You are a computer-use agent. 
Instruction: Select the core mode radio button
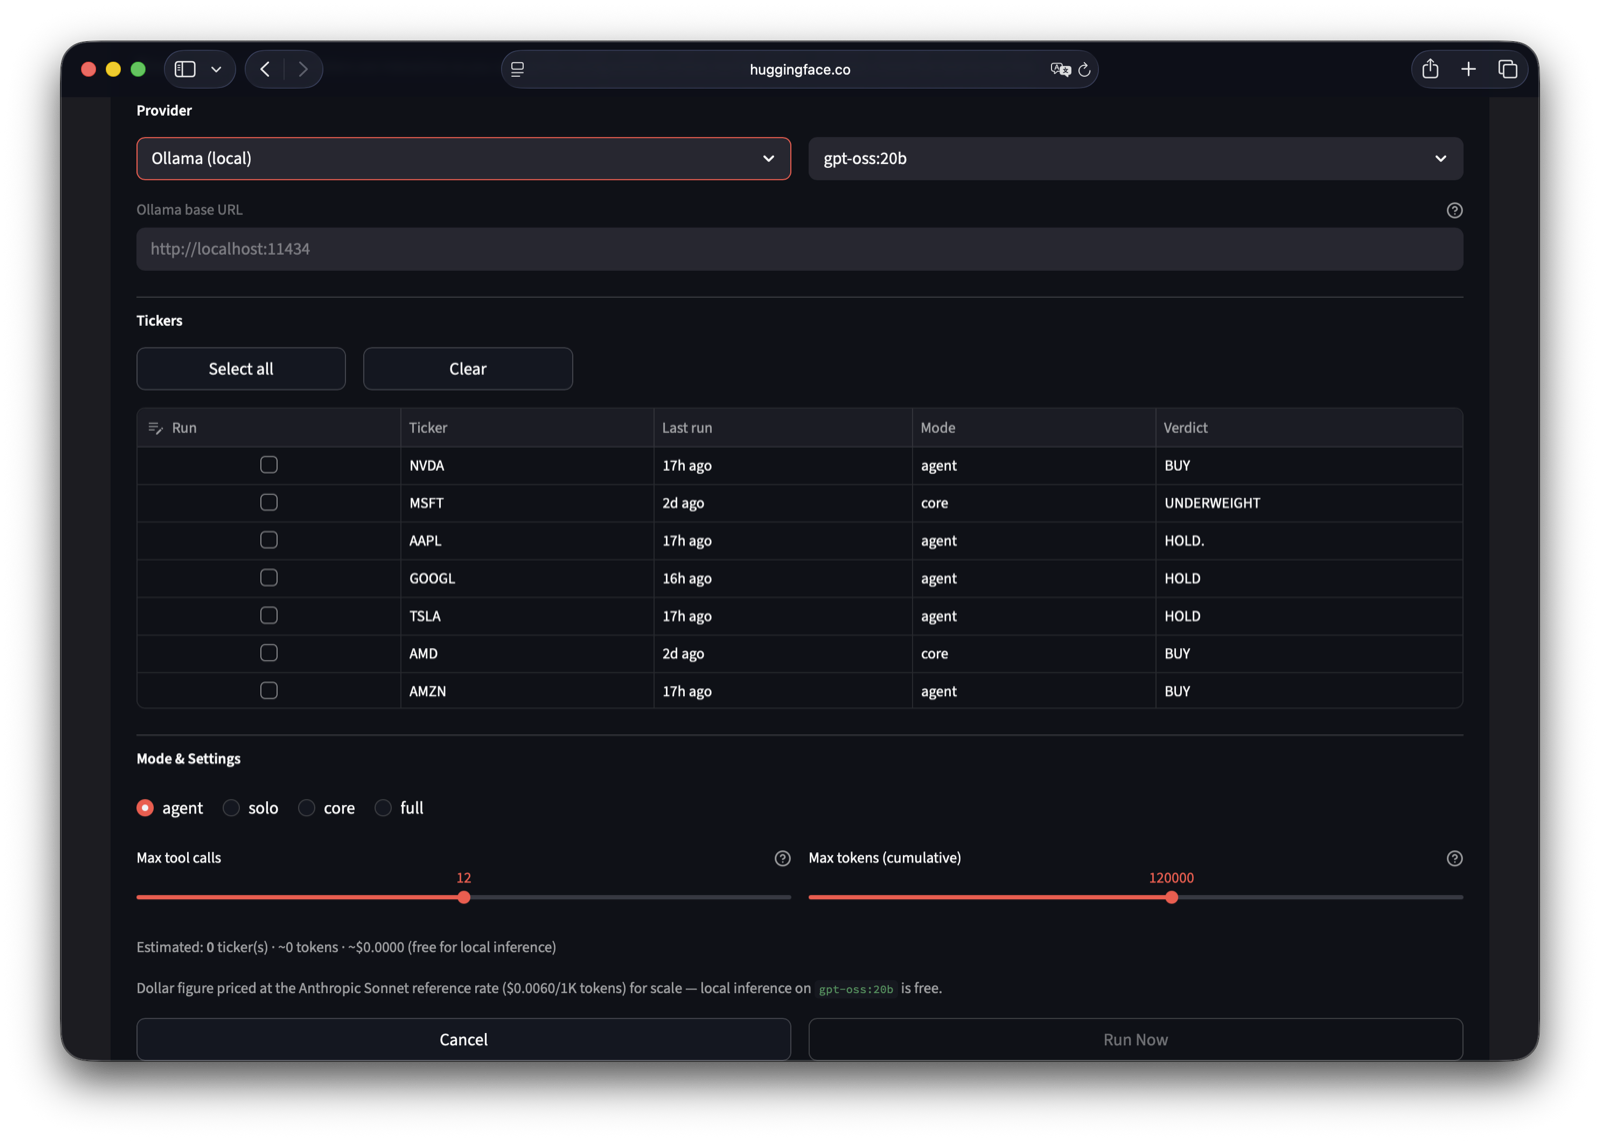(x=307, y=808)
